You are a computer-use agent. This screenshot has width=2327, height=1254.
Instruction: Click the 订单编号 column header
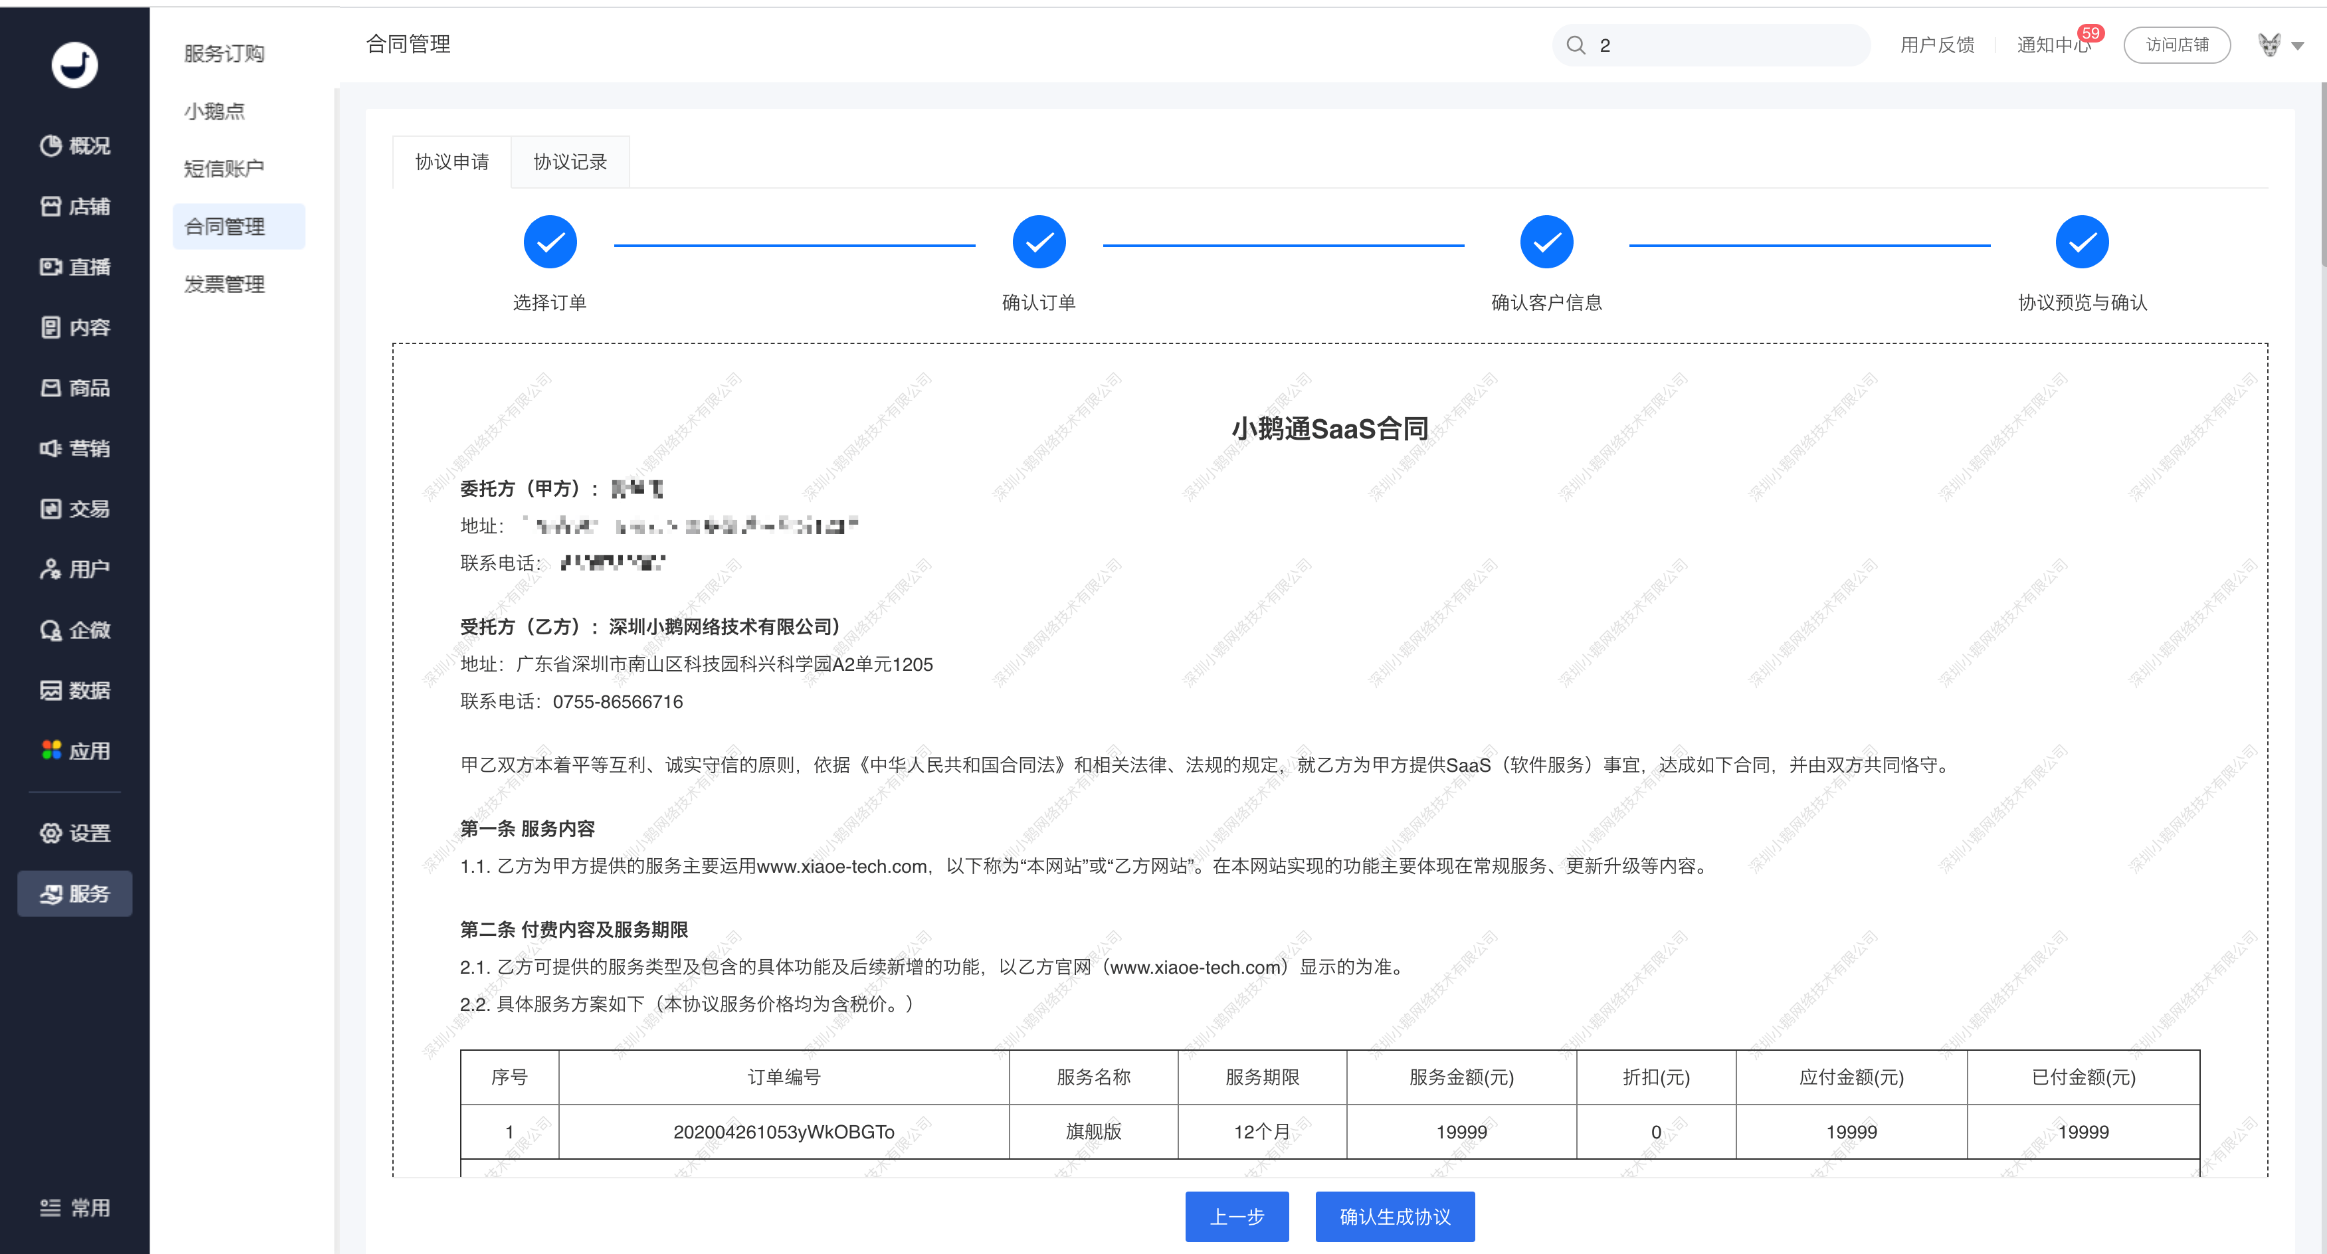click(x=784, y=1078)
